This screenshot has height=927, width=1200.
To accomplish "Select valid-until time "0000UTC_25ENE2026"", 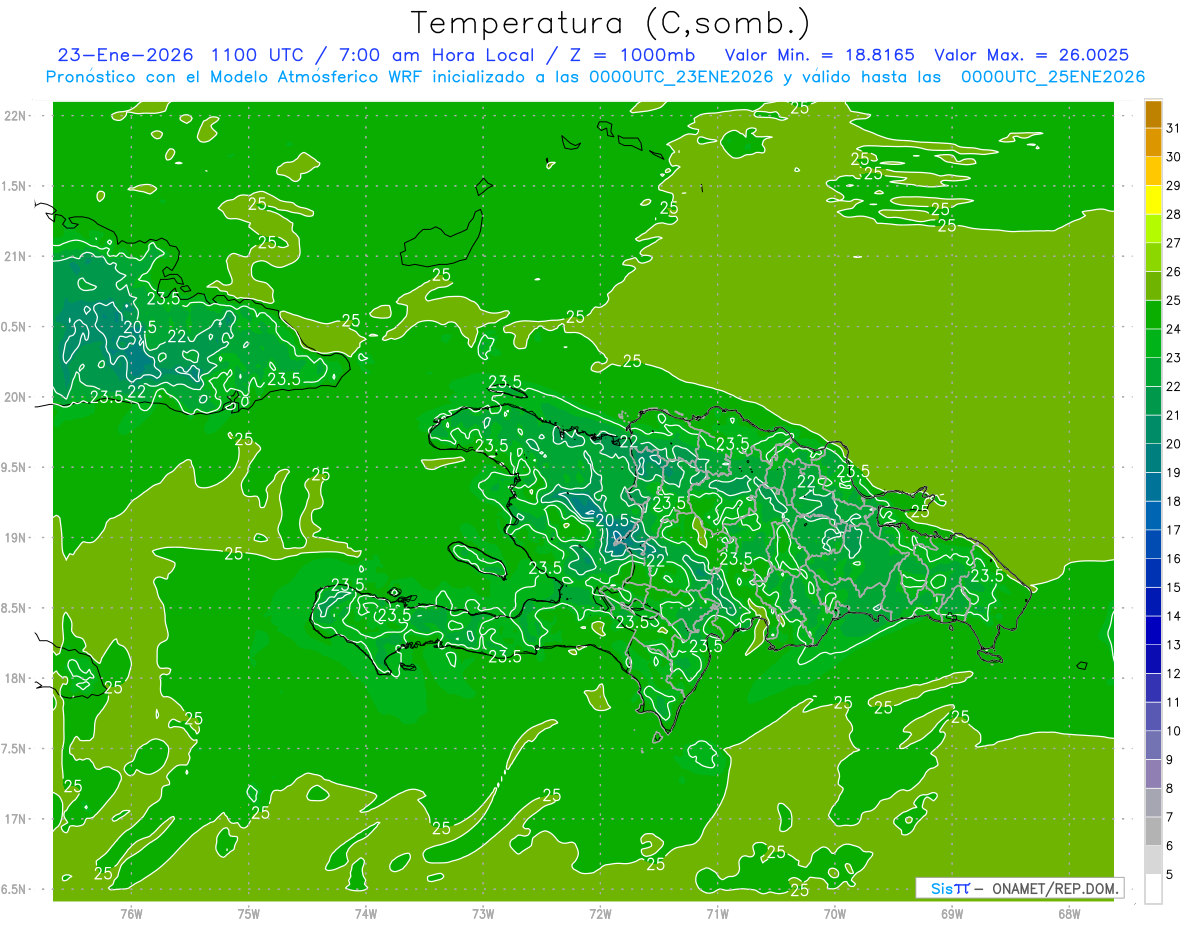I will (x=1053, y=77).
